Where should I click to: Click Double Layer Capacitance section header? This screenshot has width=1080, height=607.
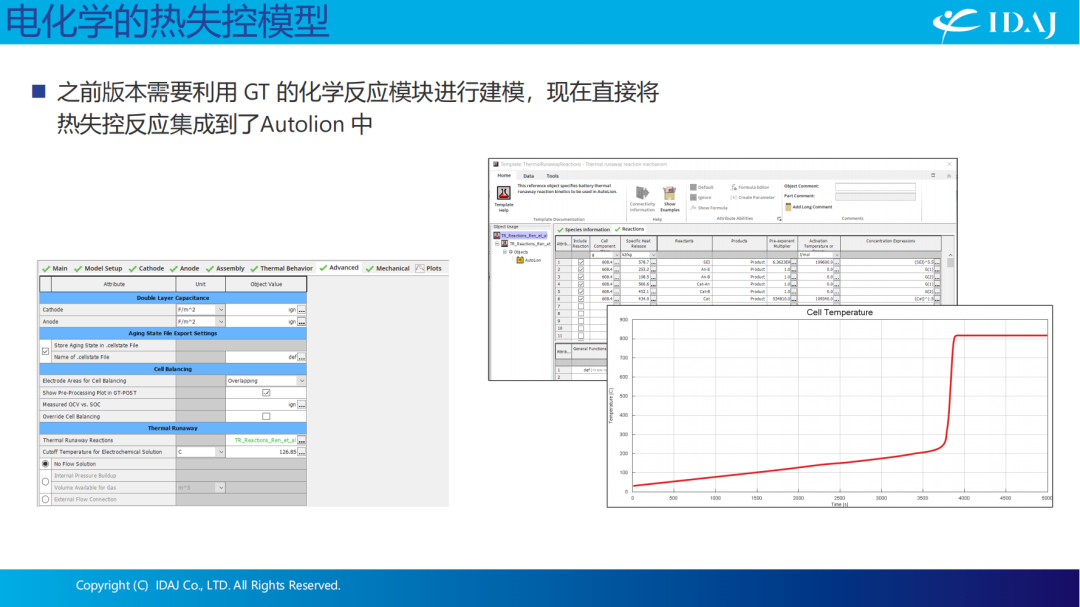(173, 298)
